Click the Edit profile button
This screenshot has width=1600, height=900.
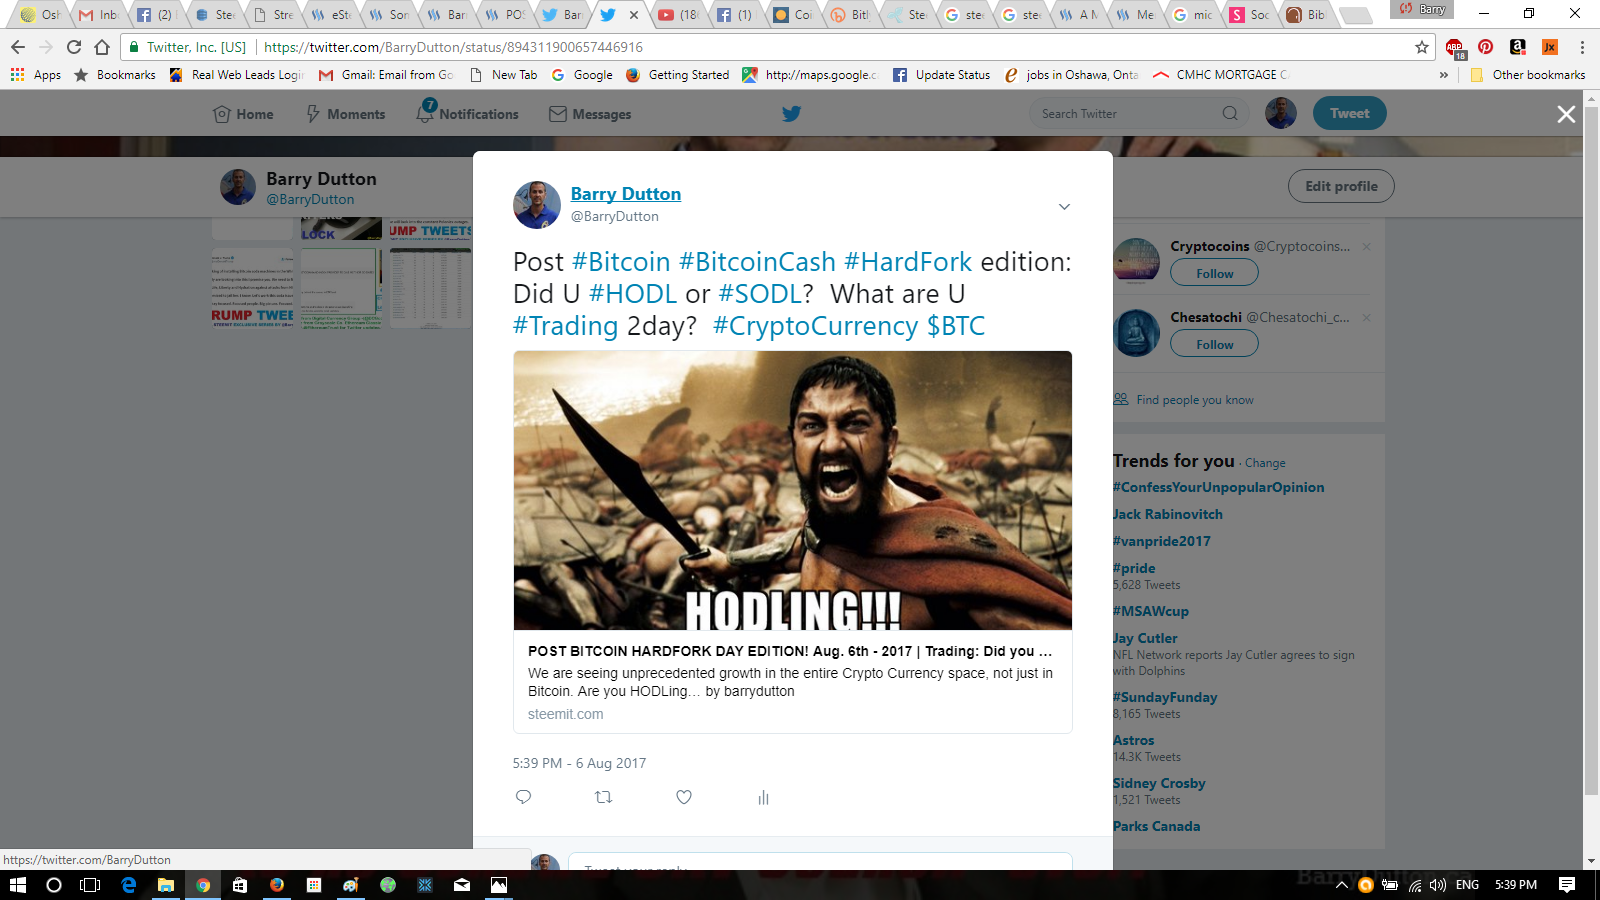coord(1341,186)
